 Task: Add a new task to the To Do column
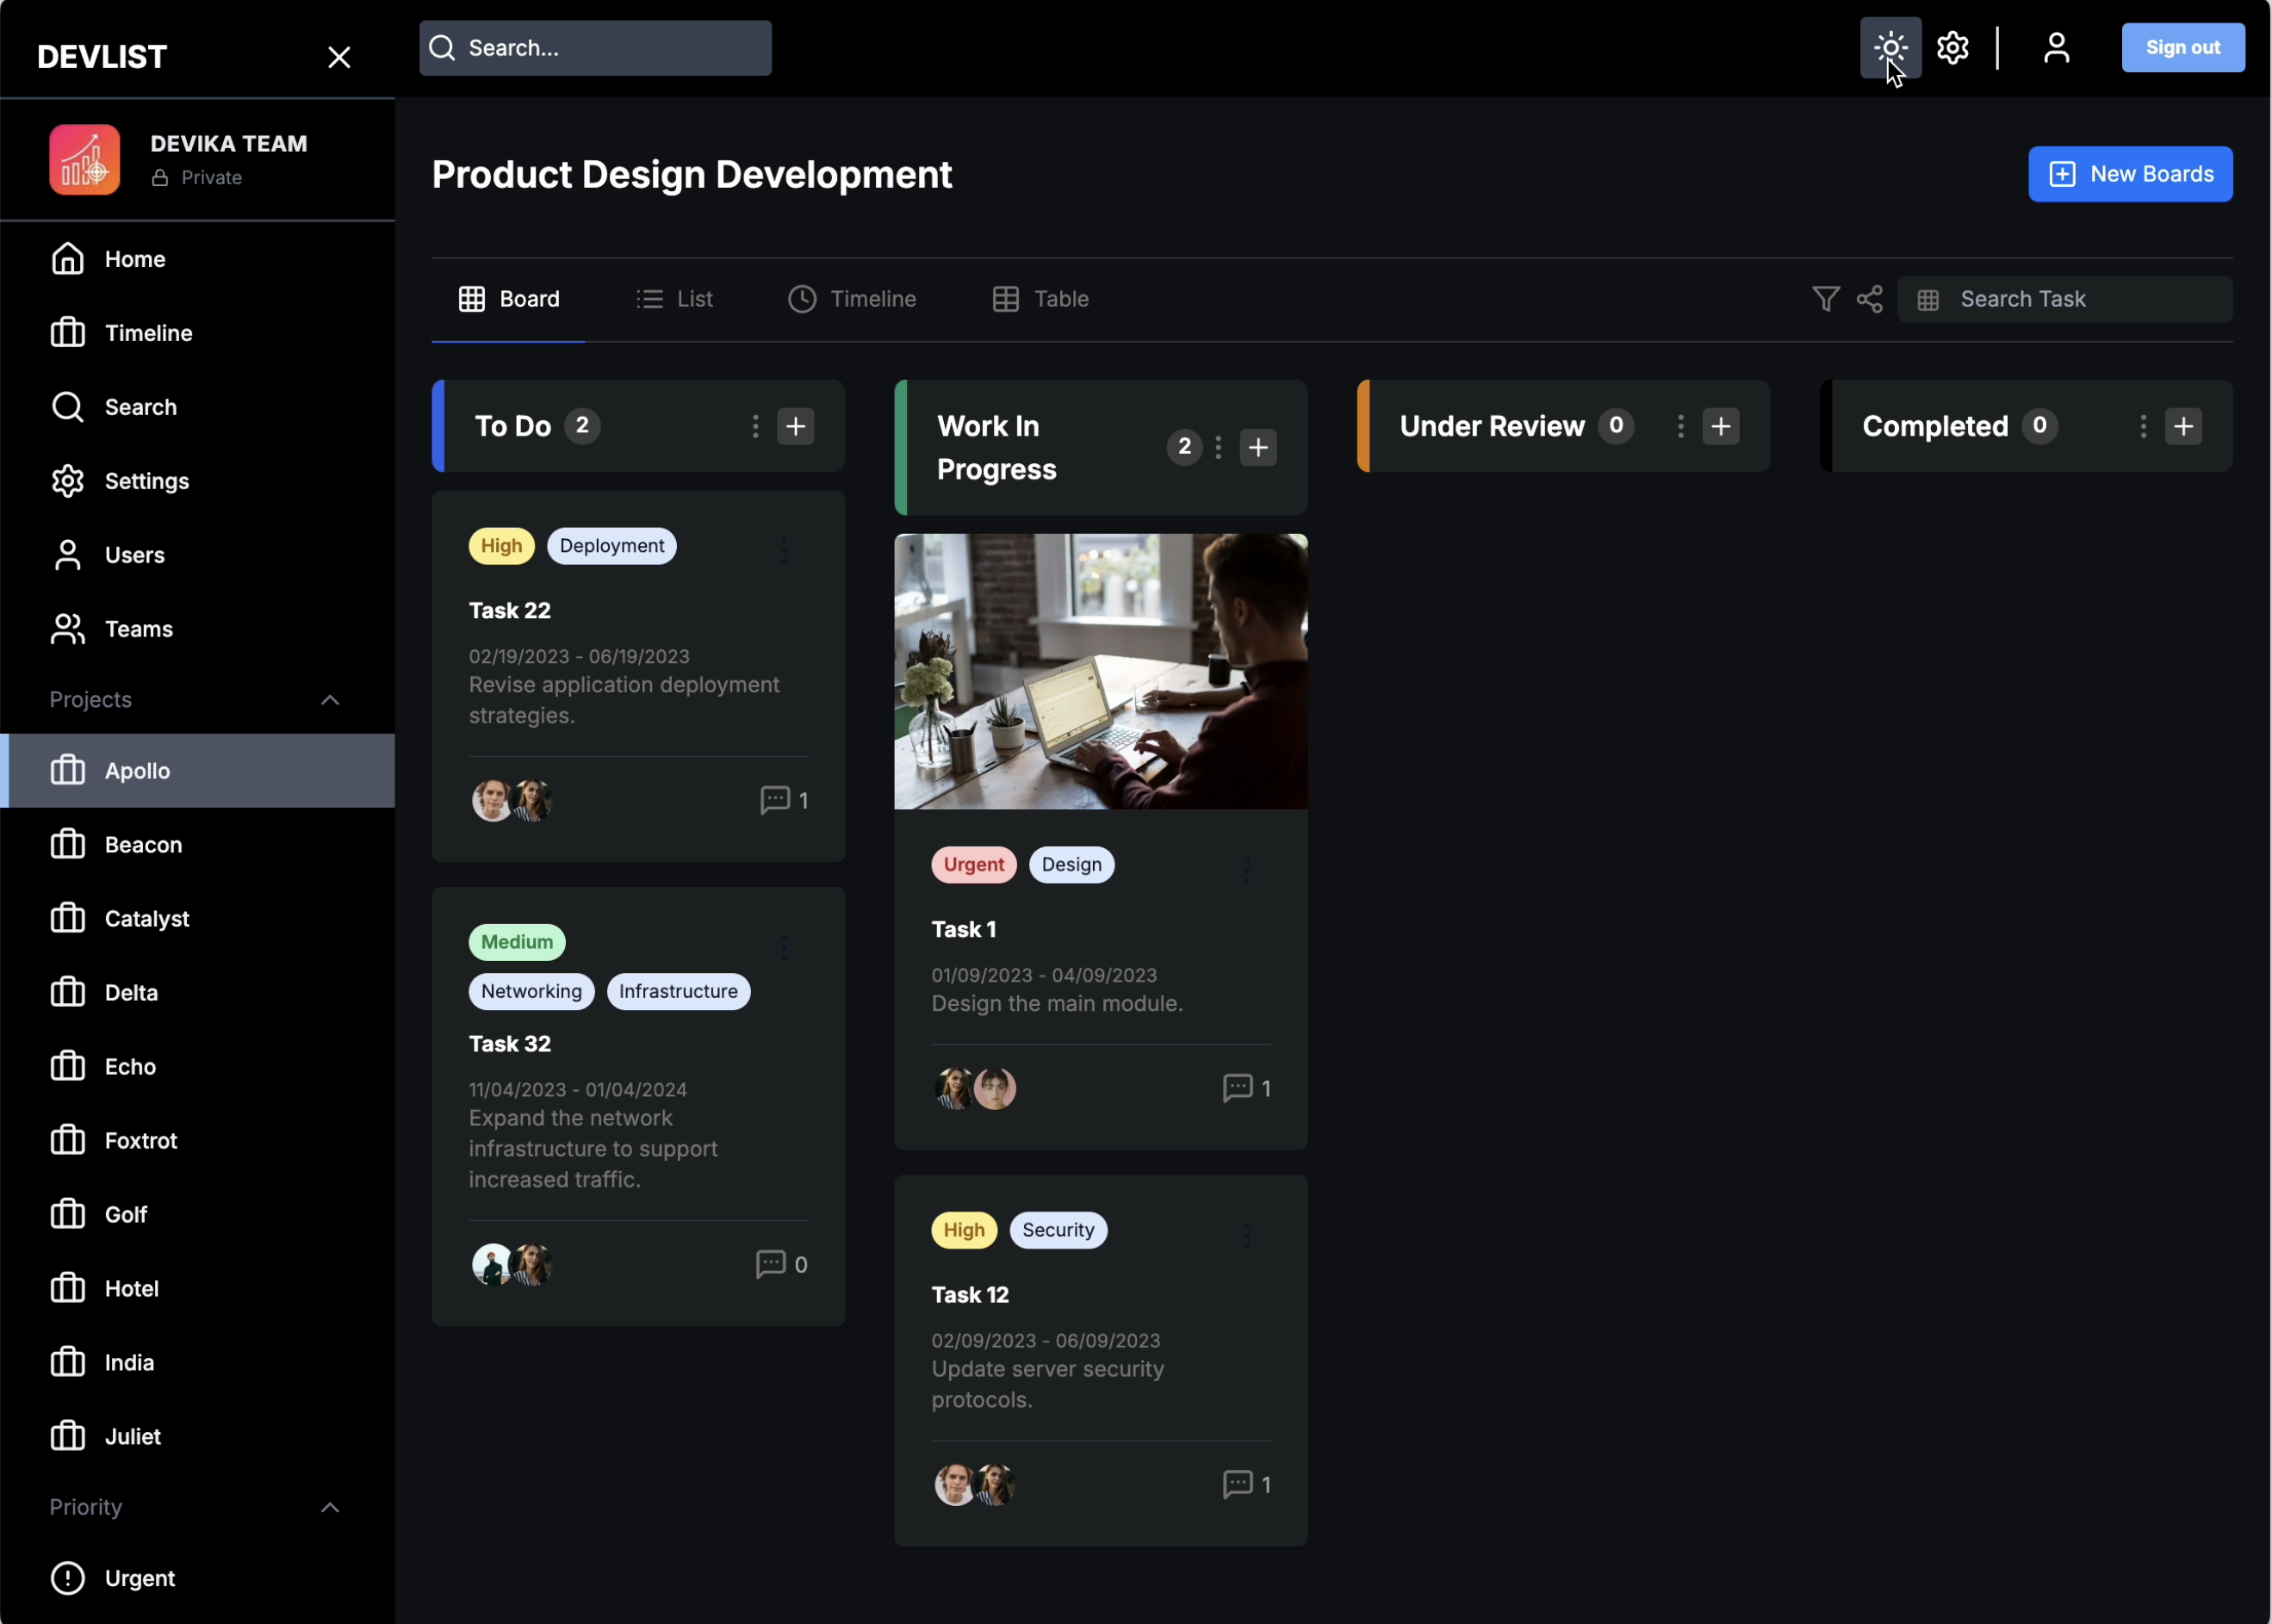click(x=795, y=426)
